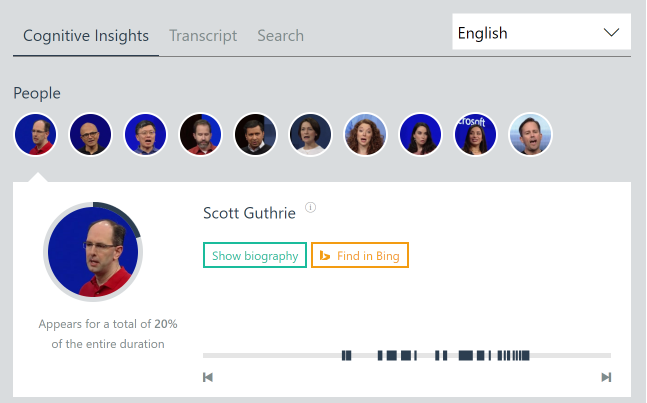Viewport: 647px width, 403px height.
Task: Switch to the Search tab
Action: (281, 35)
